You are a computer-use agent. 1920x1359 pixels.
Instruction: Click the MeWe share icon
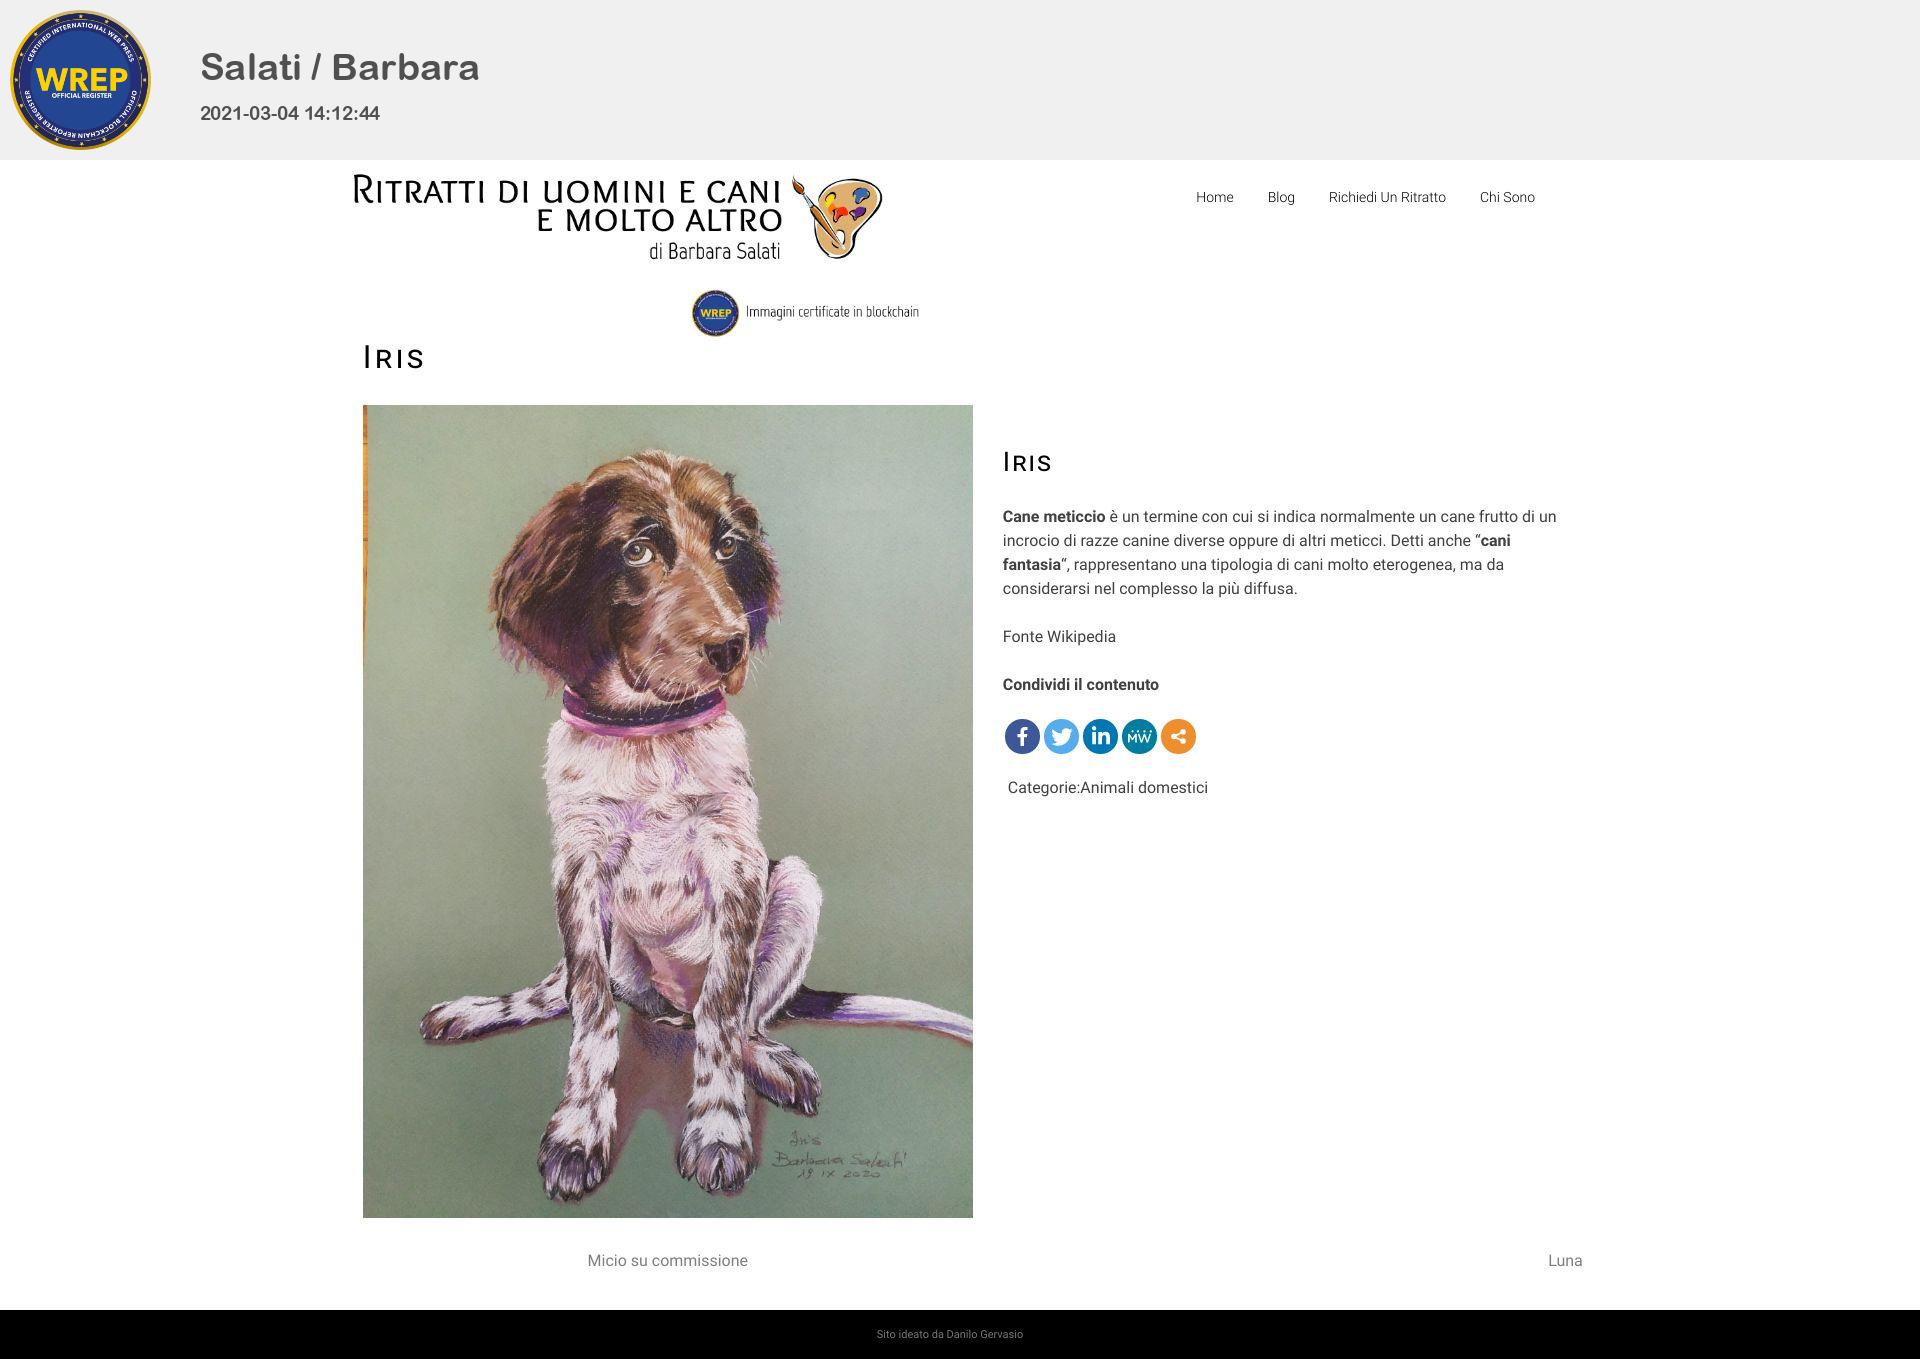pos(1139,737)
